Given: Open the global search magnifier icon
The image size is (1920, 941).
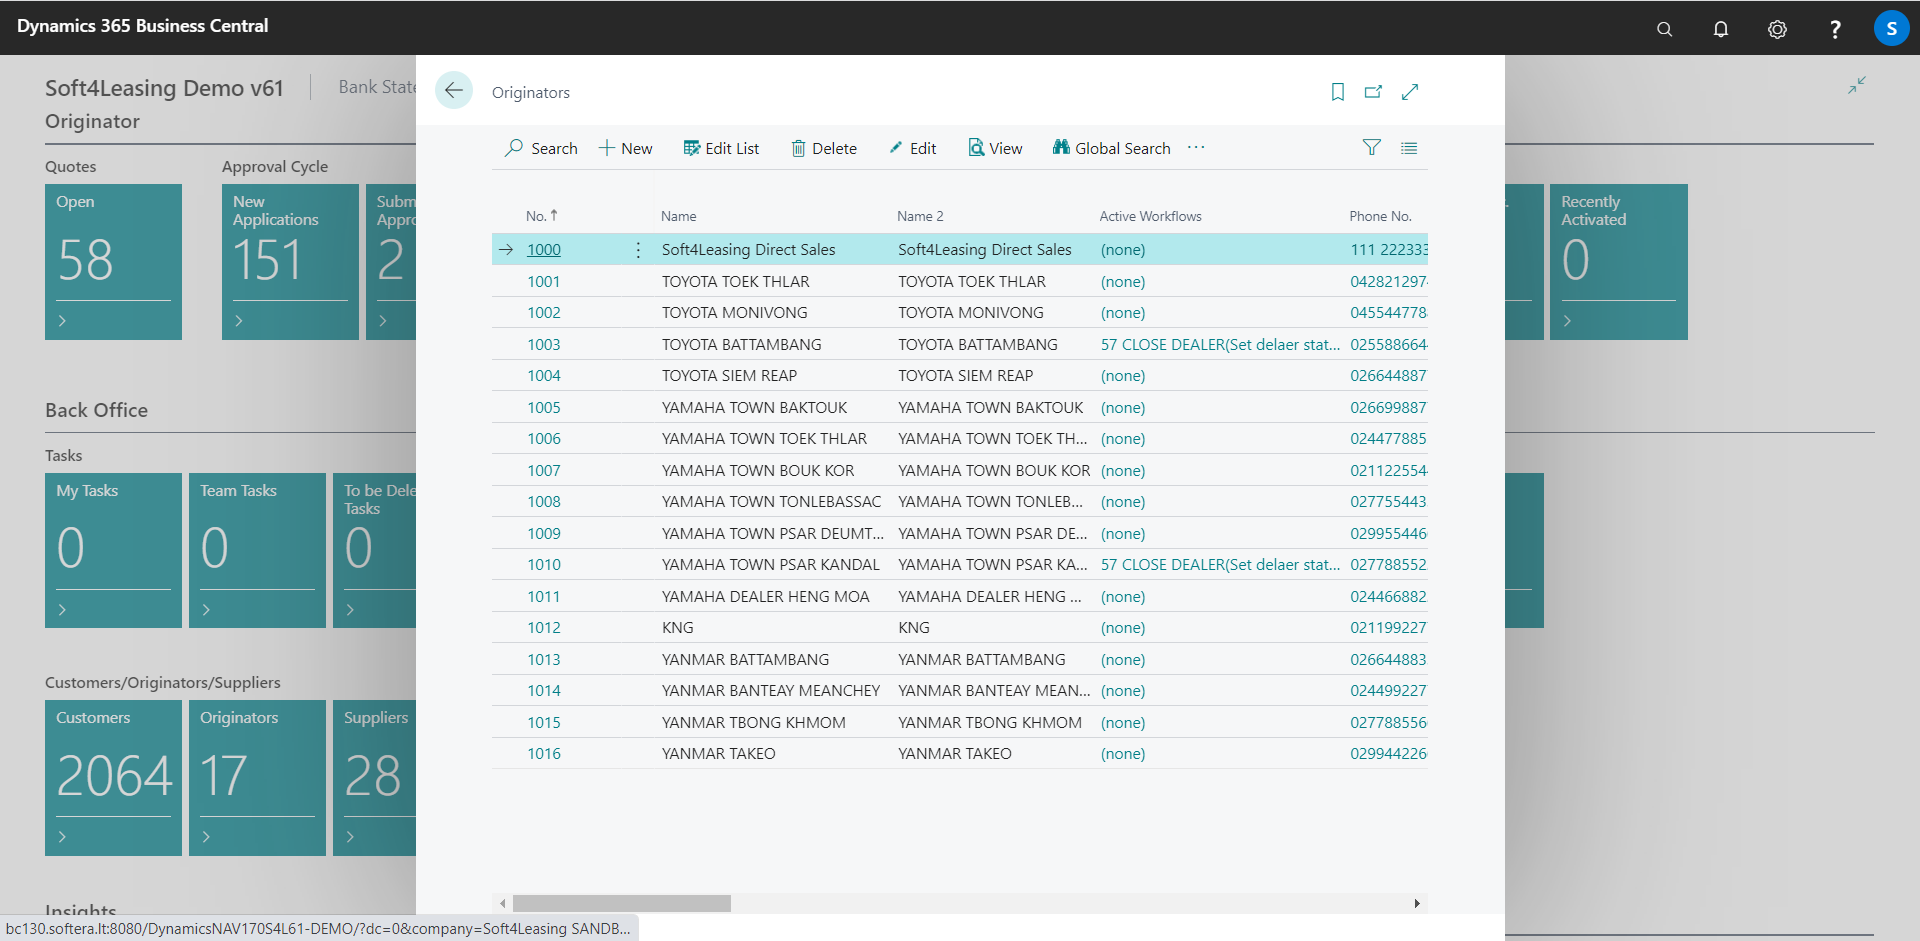Looking at the screenshot, I should coord(1663,28).
